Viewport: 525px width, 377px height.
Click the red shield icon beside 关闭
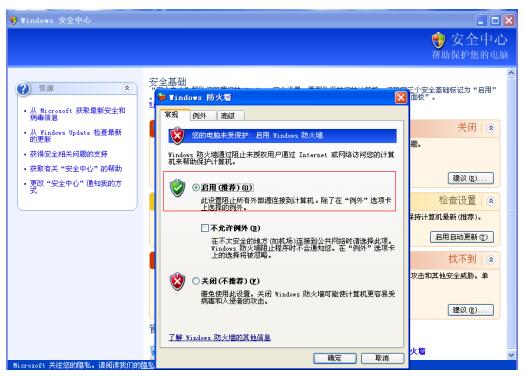click(177, 281)
